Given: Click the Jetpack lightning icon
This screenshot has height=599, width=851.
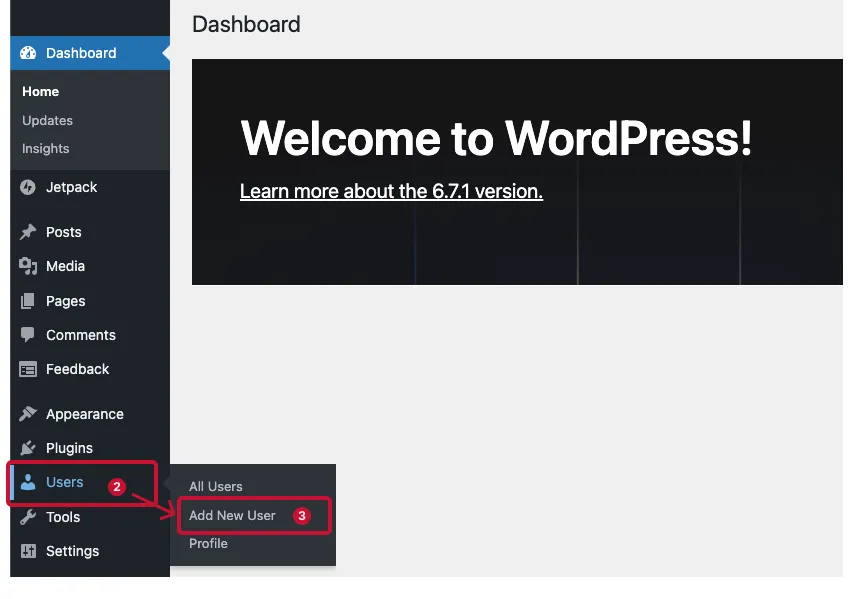Looking at the screenshot, I should (x=28, y=187).
